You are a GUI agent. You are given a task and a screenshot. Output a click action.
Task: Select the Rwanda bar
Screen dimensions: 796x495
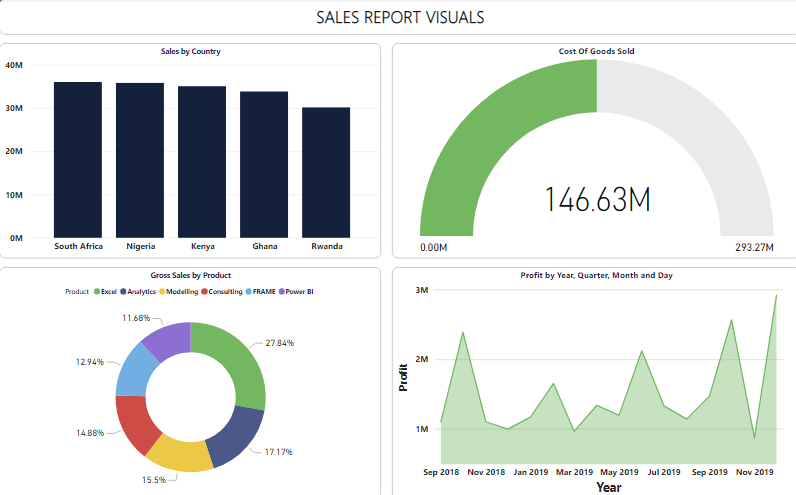[326, 172]
